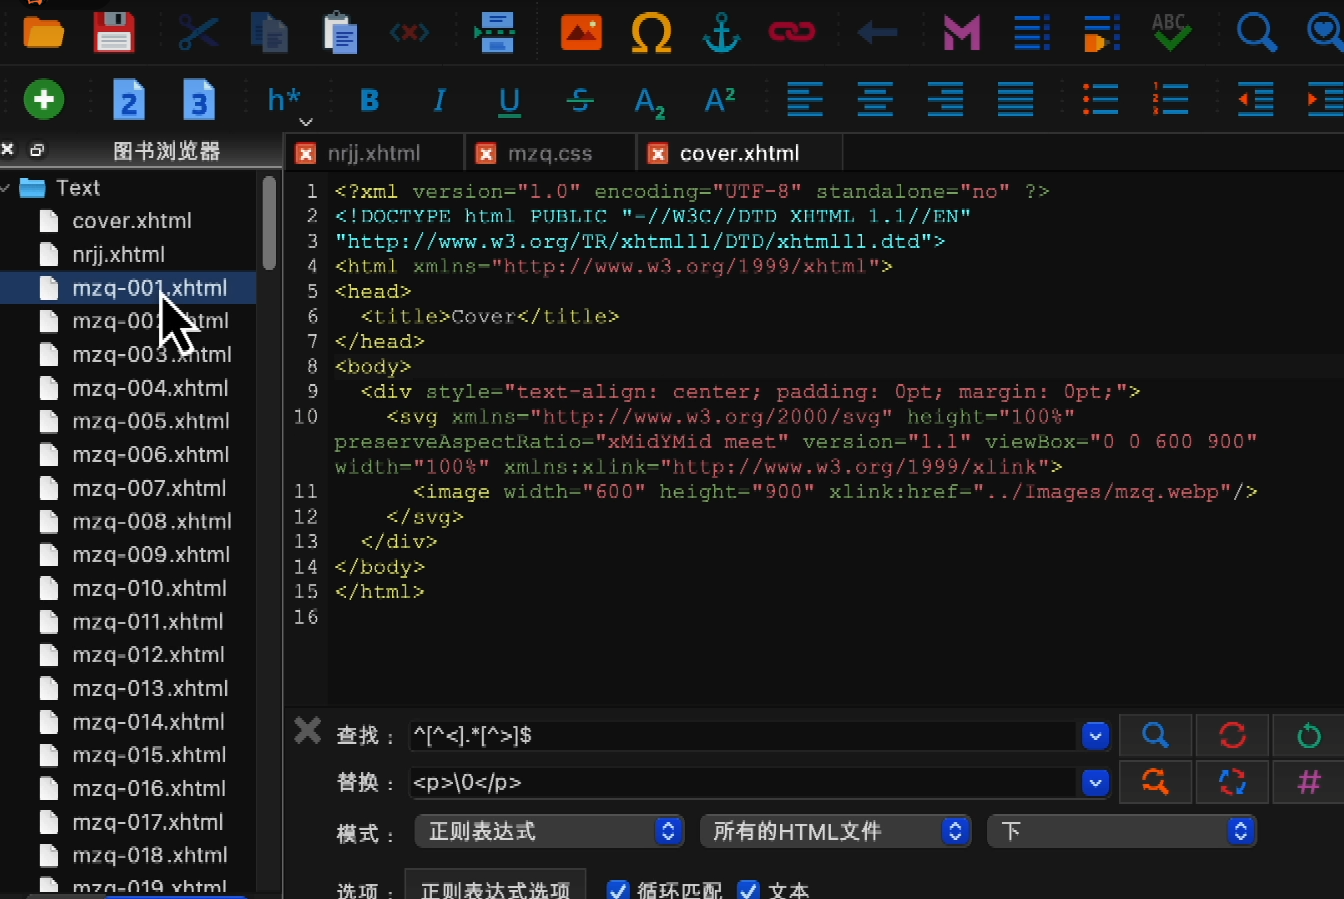1344x899 pixels.
Task: Apply italic formatting with the I icon
Action: point(439,100)
